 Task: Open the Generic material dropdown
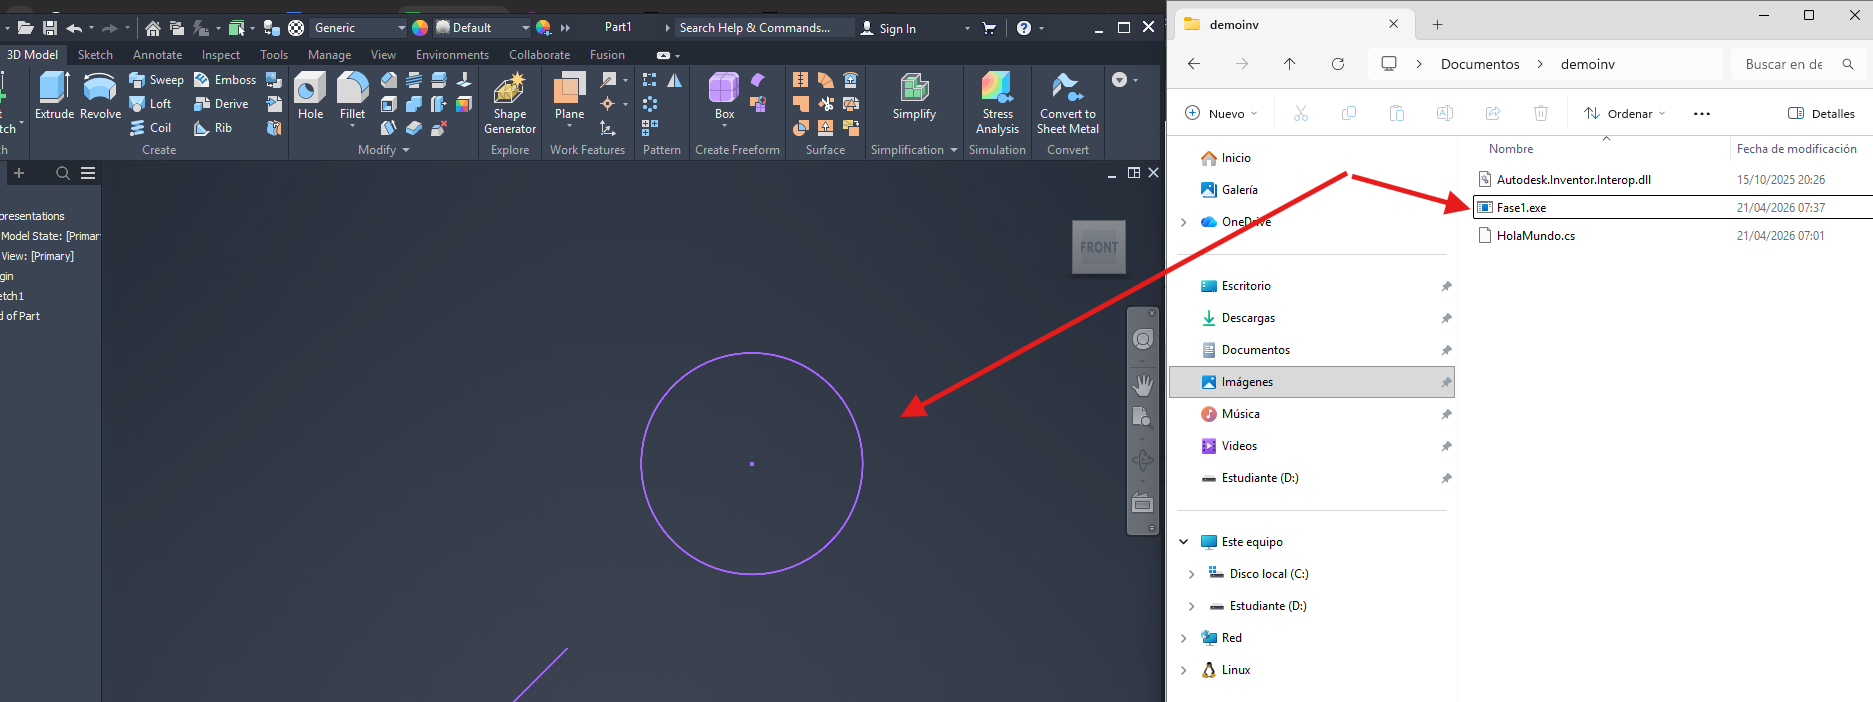[359, 28]
